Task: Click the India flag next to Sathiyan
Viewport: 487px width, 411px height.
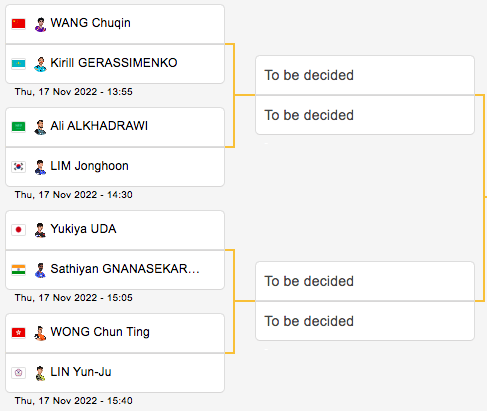Action: [x=18, y=269]
